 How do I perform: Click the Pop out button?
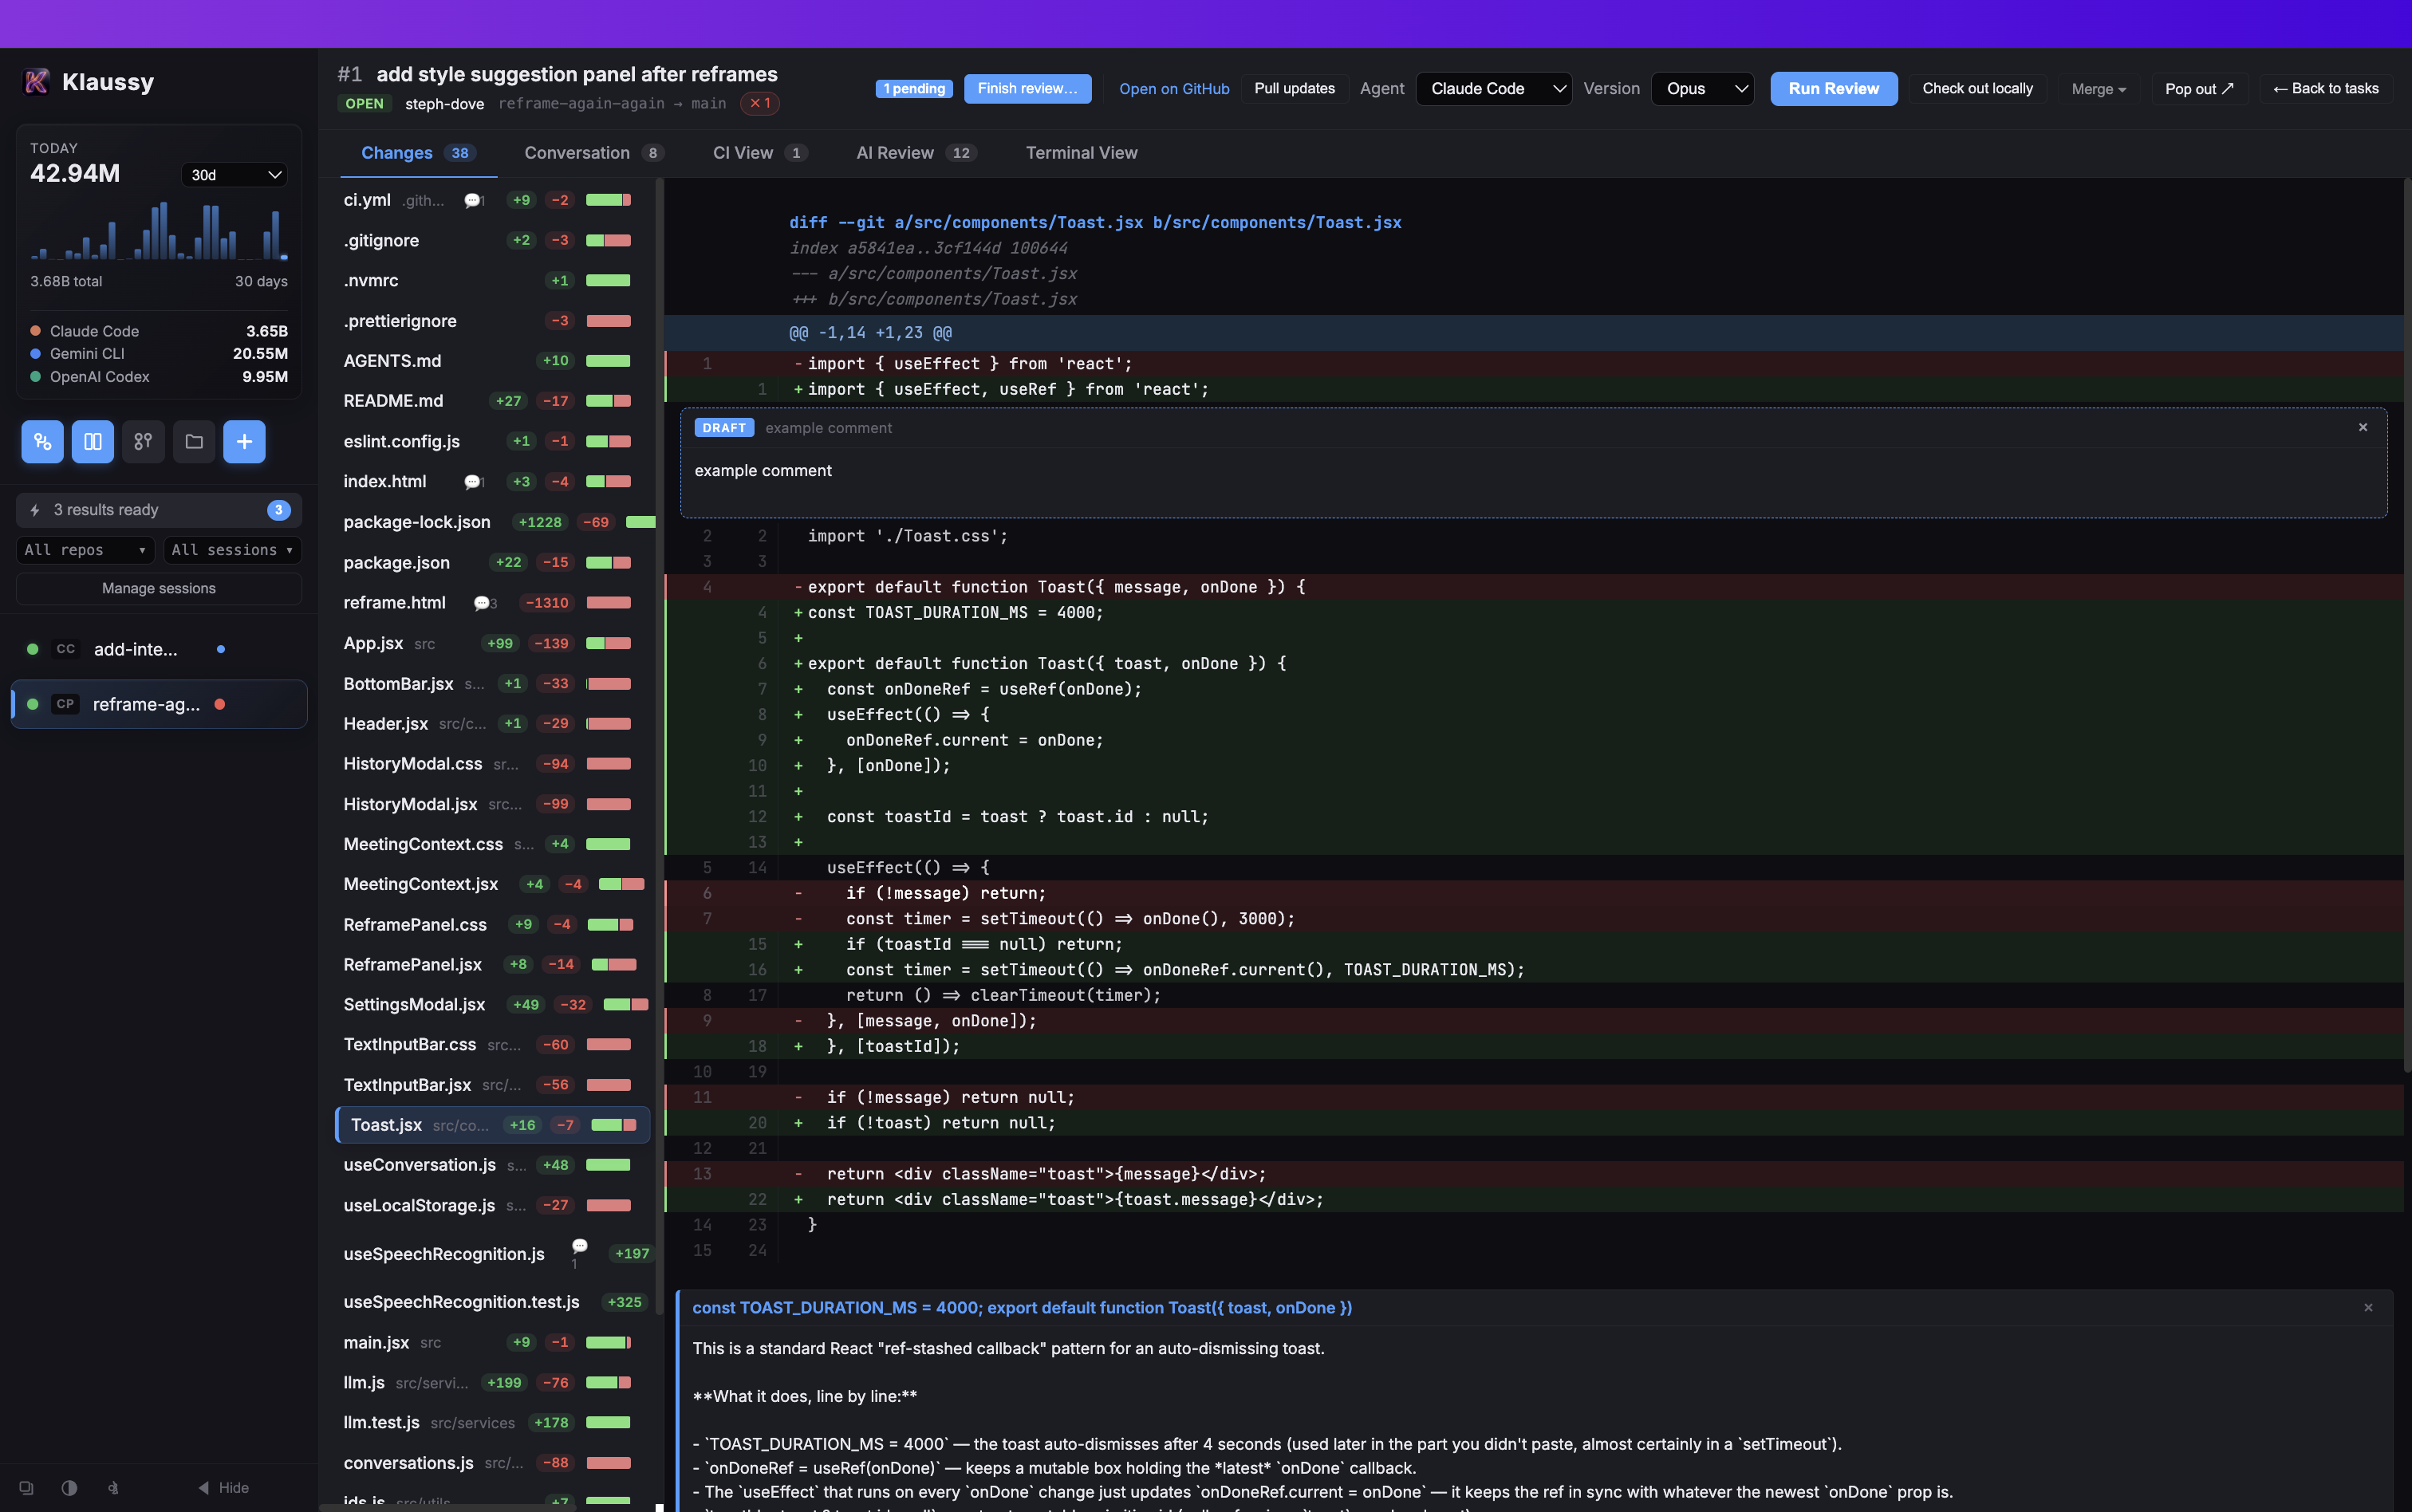2199,88
